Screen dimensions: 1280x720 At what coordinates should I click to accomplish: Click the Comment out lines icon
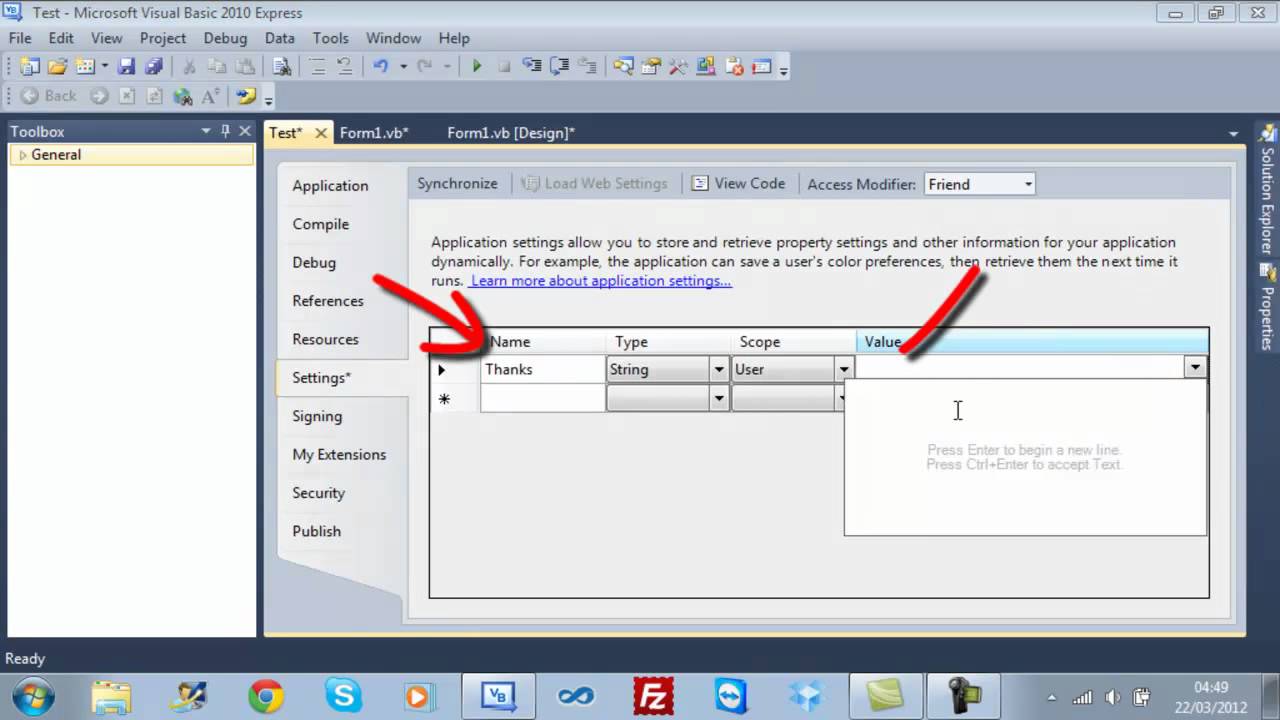pyautogui.click(x=317, y=67)
